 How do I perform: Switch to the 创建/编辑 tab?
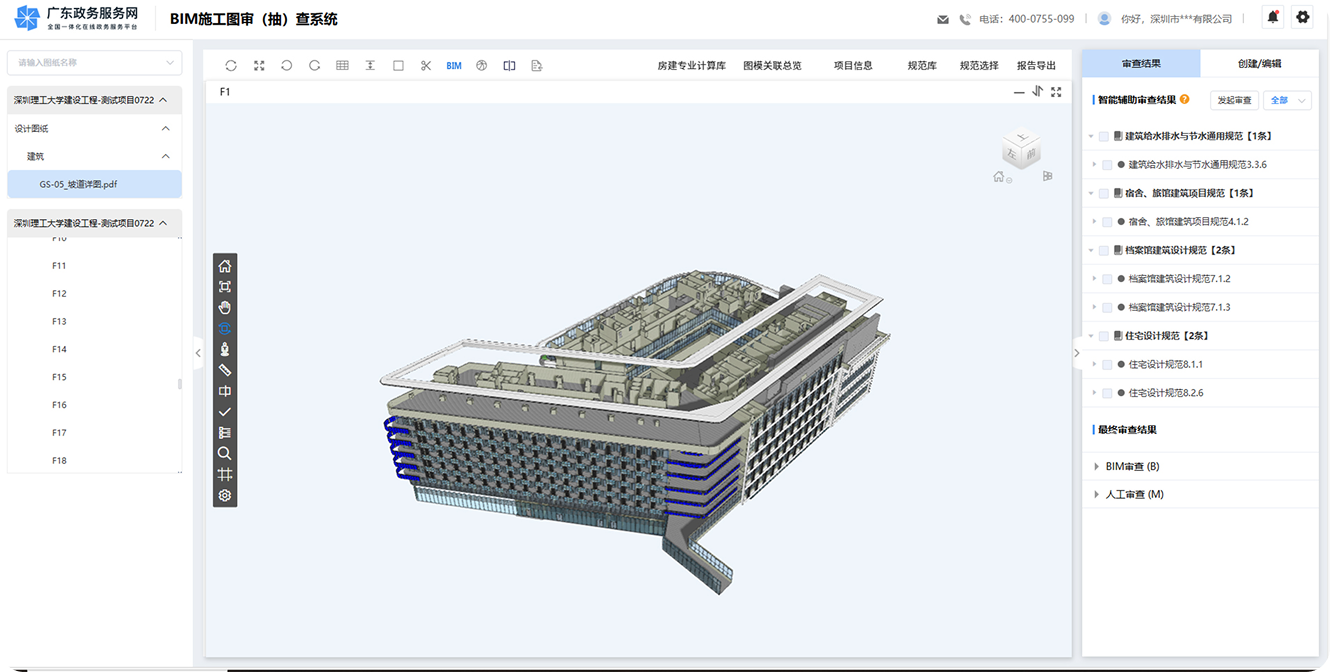(1259, 63)
